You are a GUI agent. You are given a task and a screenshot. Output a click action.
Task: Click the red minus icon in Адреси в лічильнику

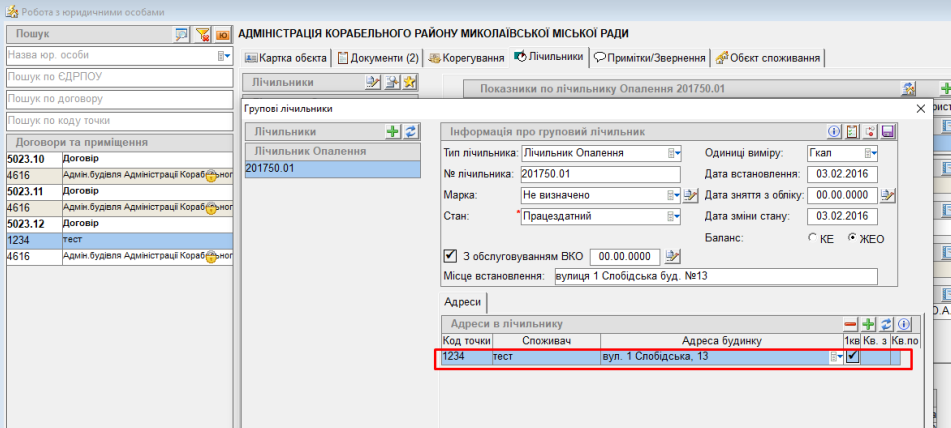pyautogui.click(x=851, y=324)
